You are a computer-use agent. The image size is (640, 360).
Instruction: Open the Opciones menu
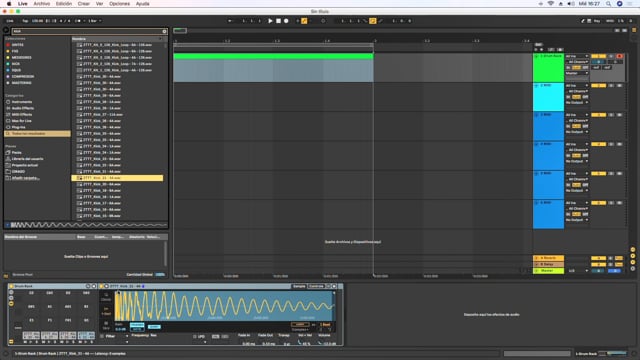(120, 4)
